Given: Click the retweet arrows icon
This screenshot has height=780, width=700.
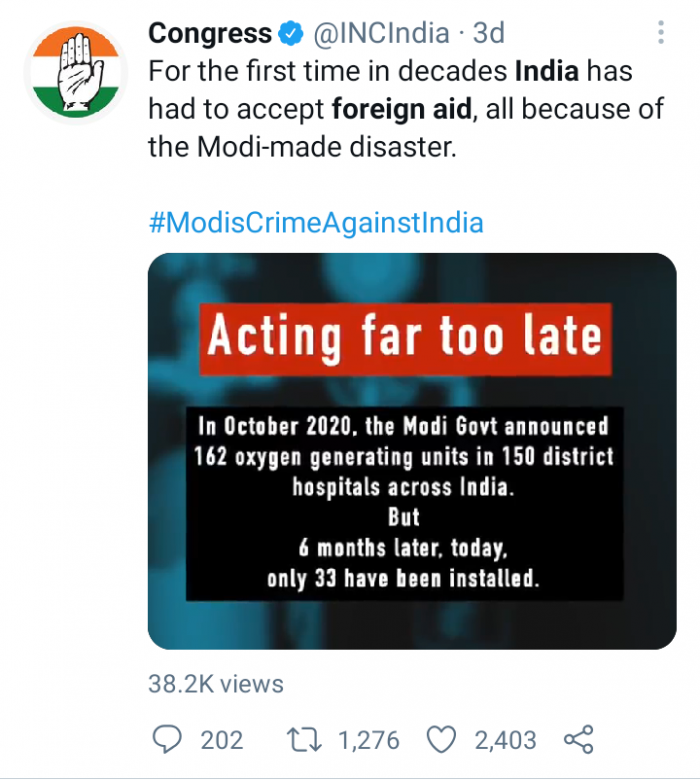Looking at the screenshot, I should tap(304, 740).
